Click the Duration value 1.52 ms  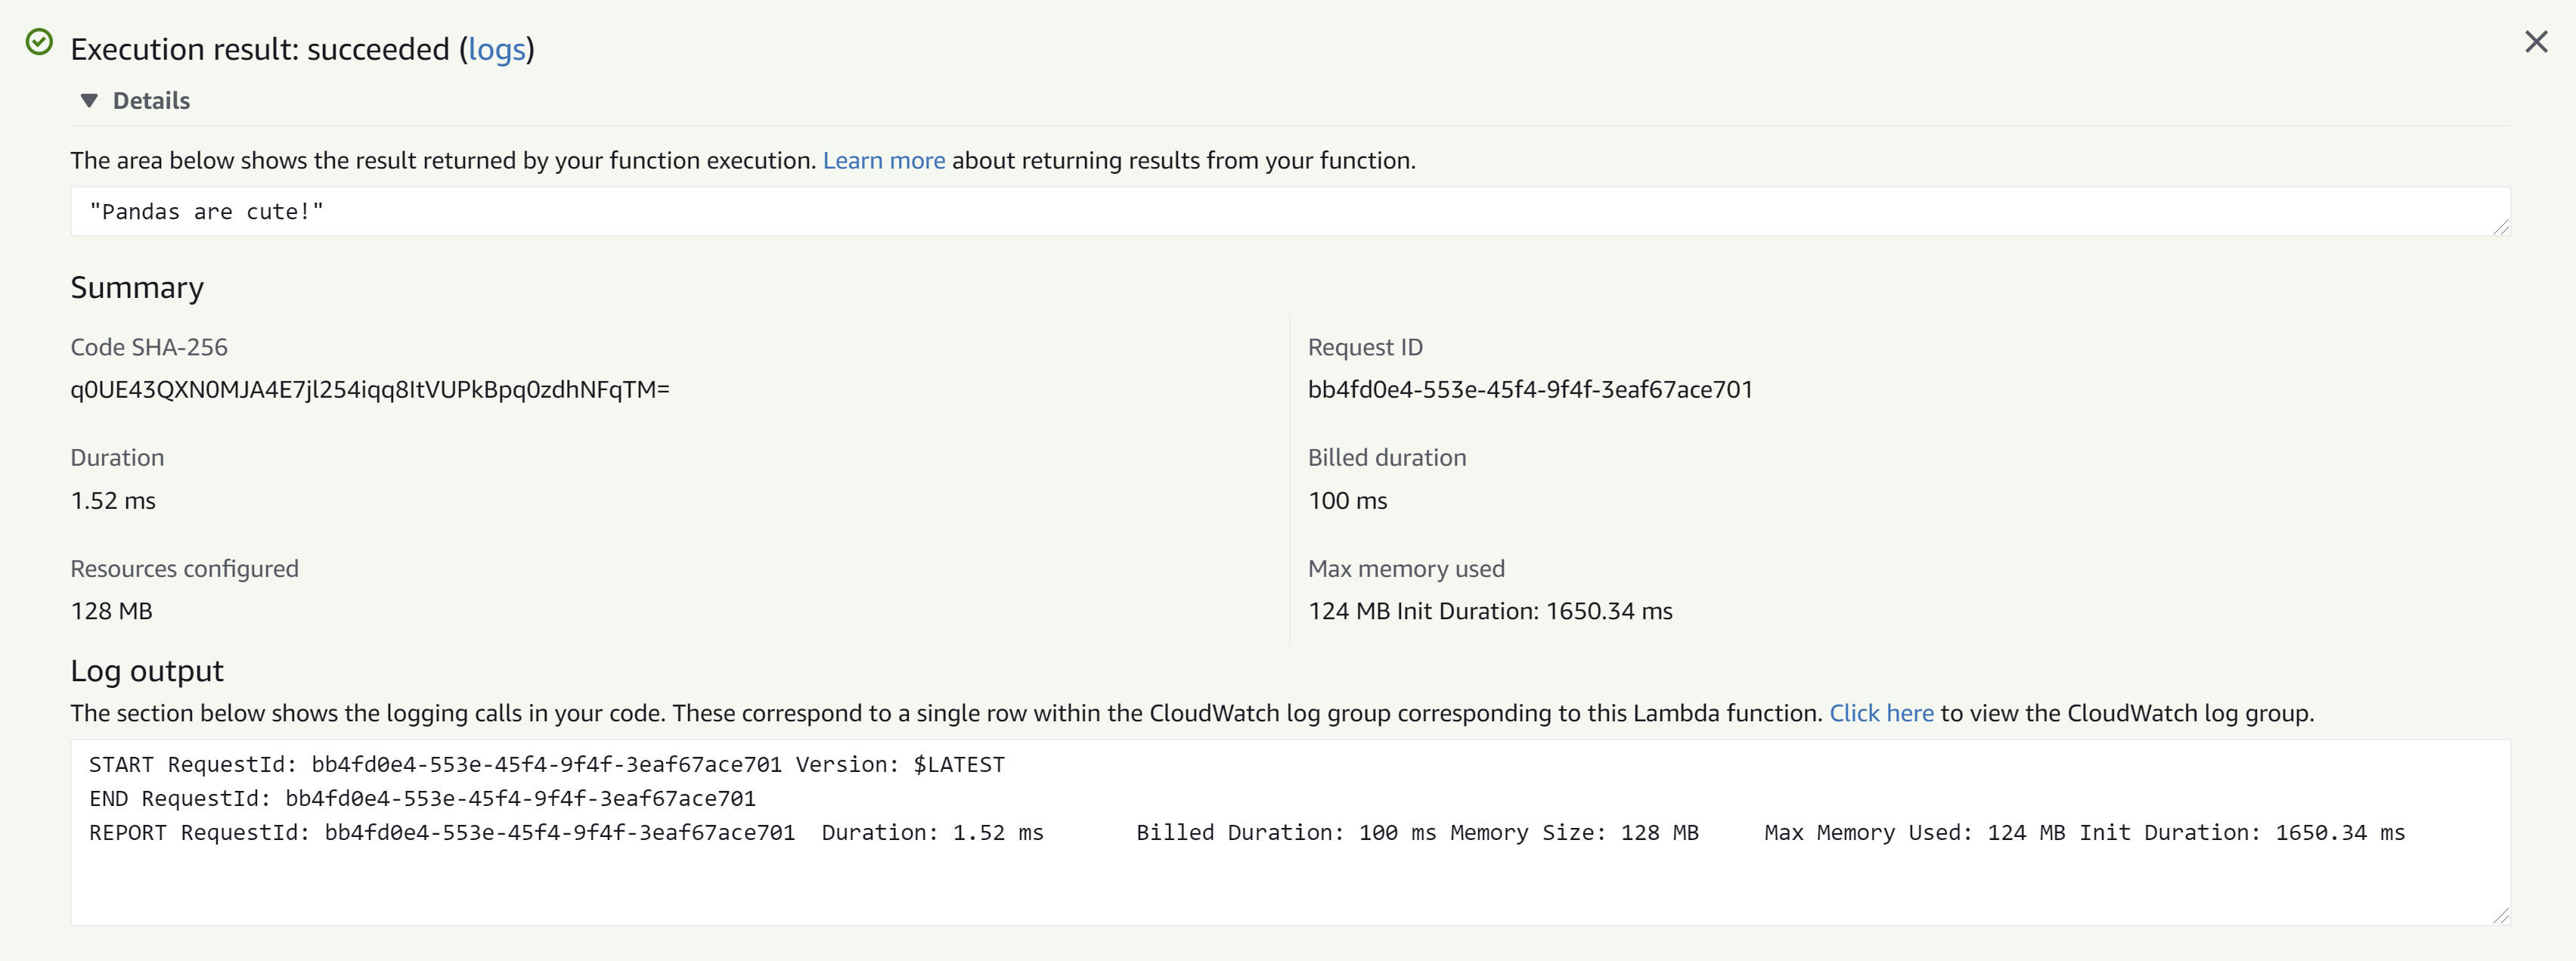(113, 501)
